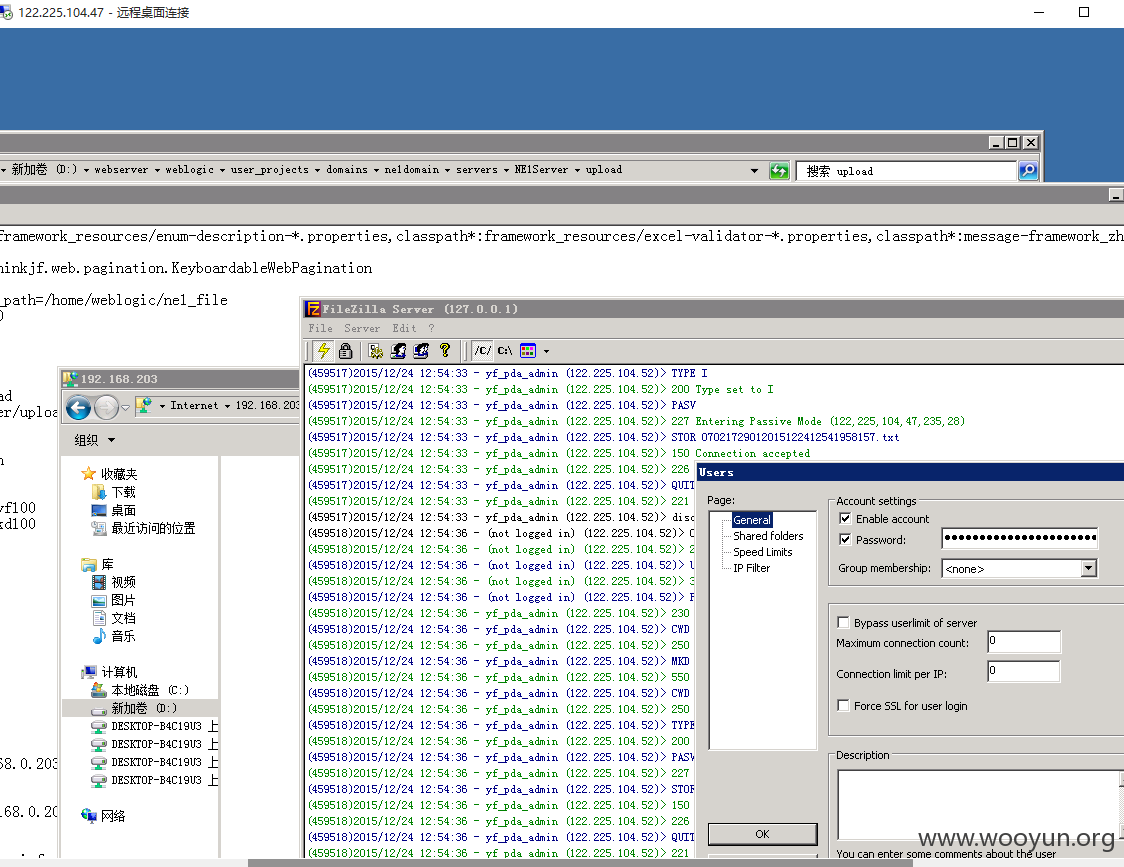
Task: Open address bar history dropdown arrow
Action: coord(754,171)
